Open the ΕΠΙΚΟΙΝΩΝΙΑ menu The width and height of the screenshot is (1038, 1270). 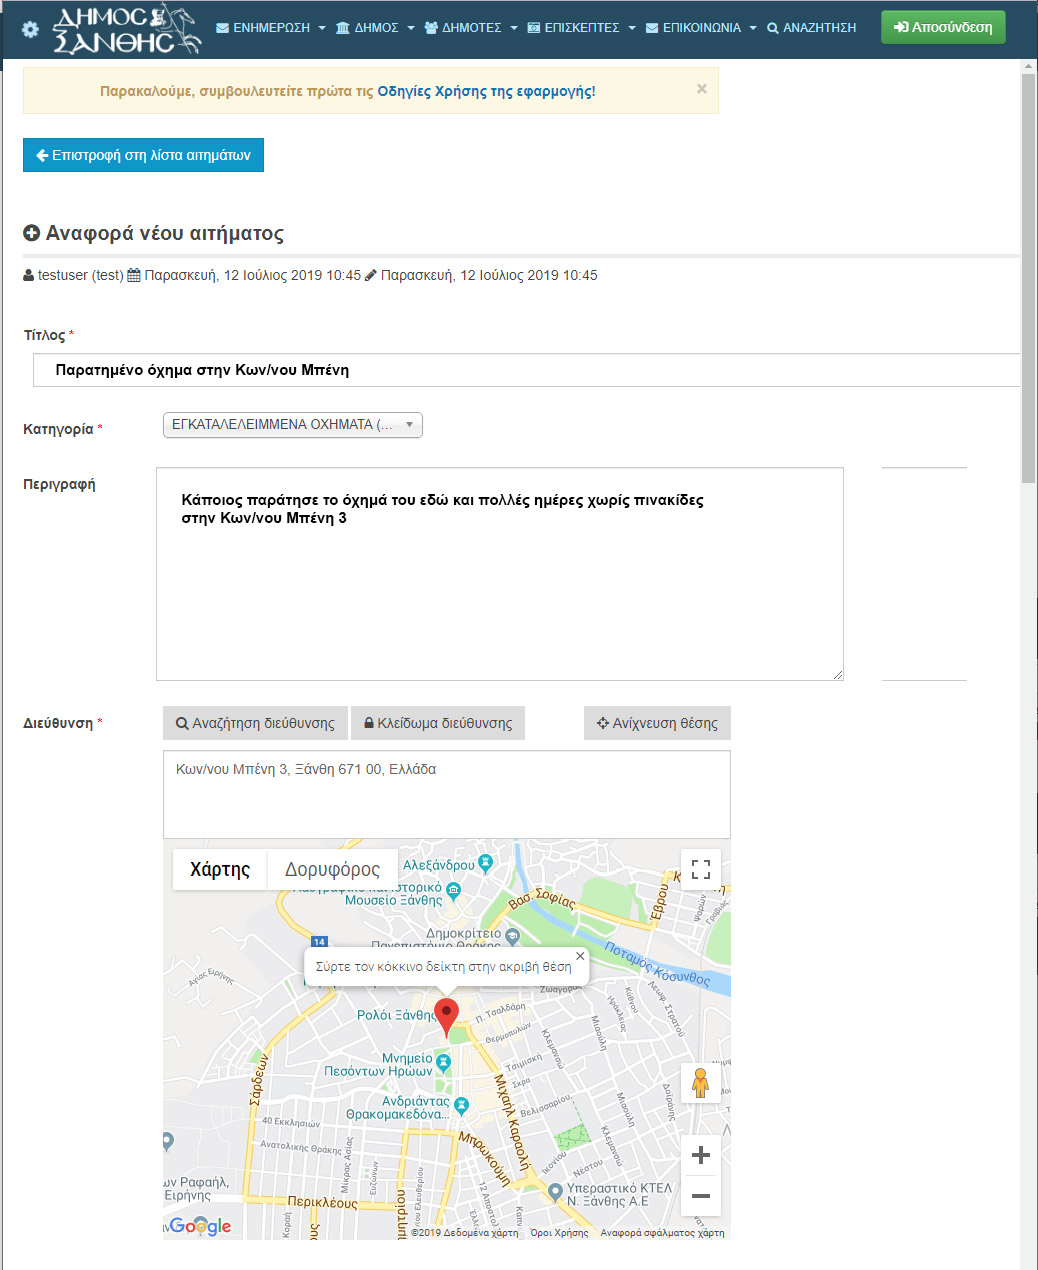tap(701, 28)
